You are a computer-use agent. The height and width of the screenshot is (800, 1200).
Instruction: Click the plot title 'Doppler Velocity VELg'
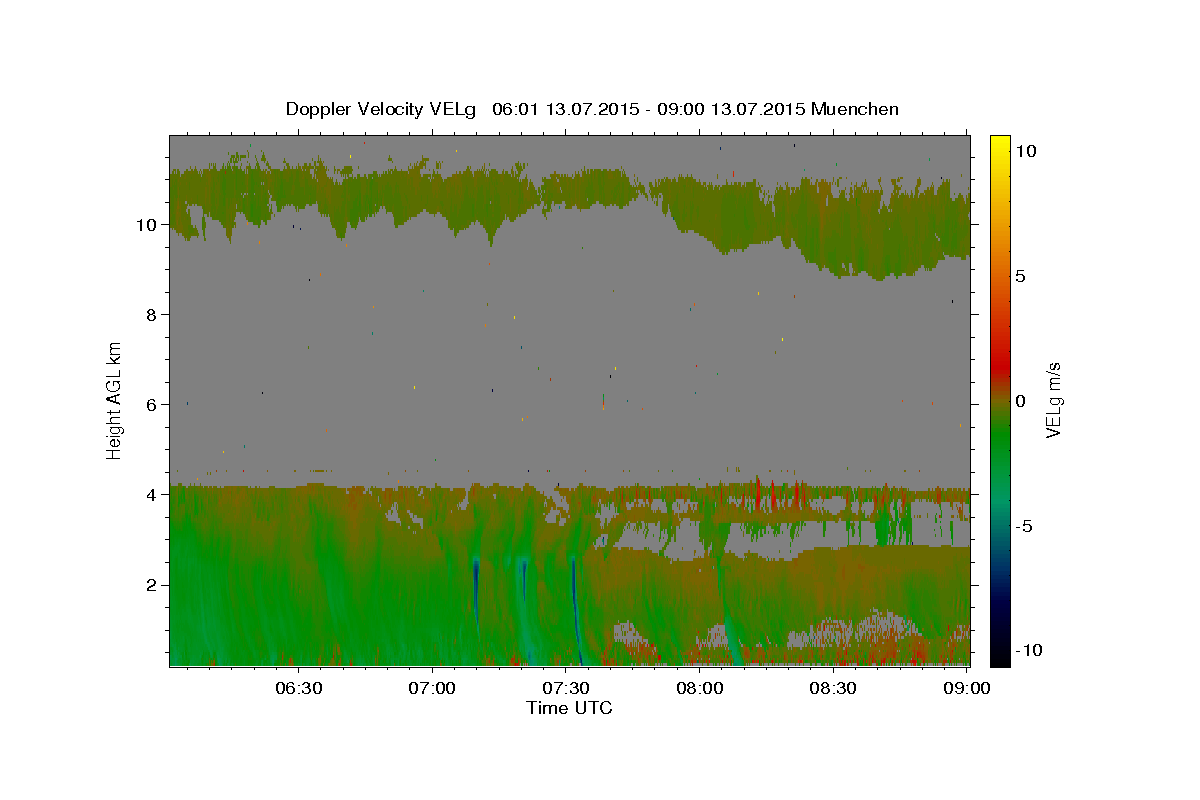(x=382, y=109)
